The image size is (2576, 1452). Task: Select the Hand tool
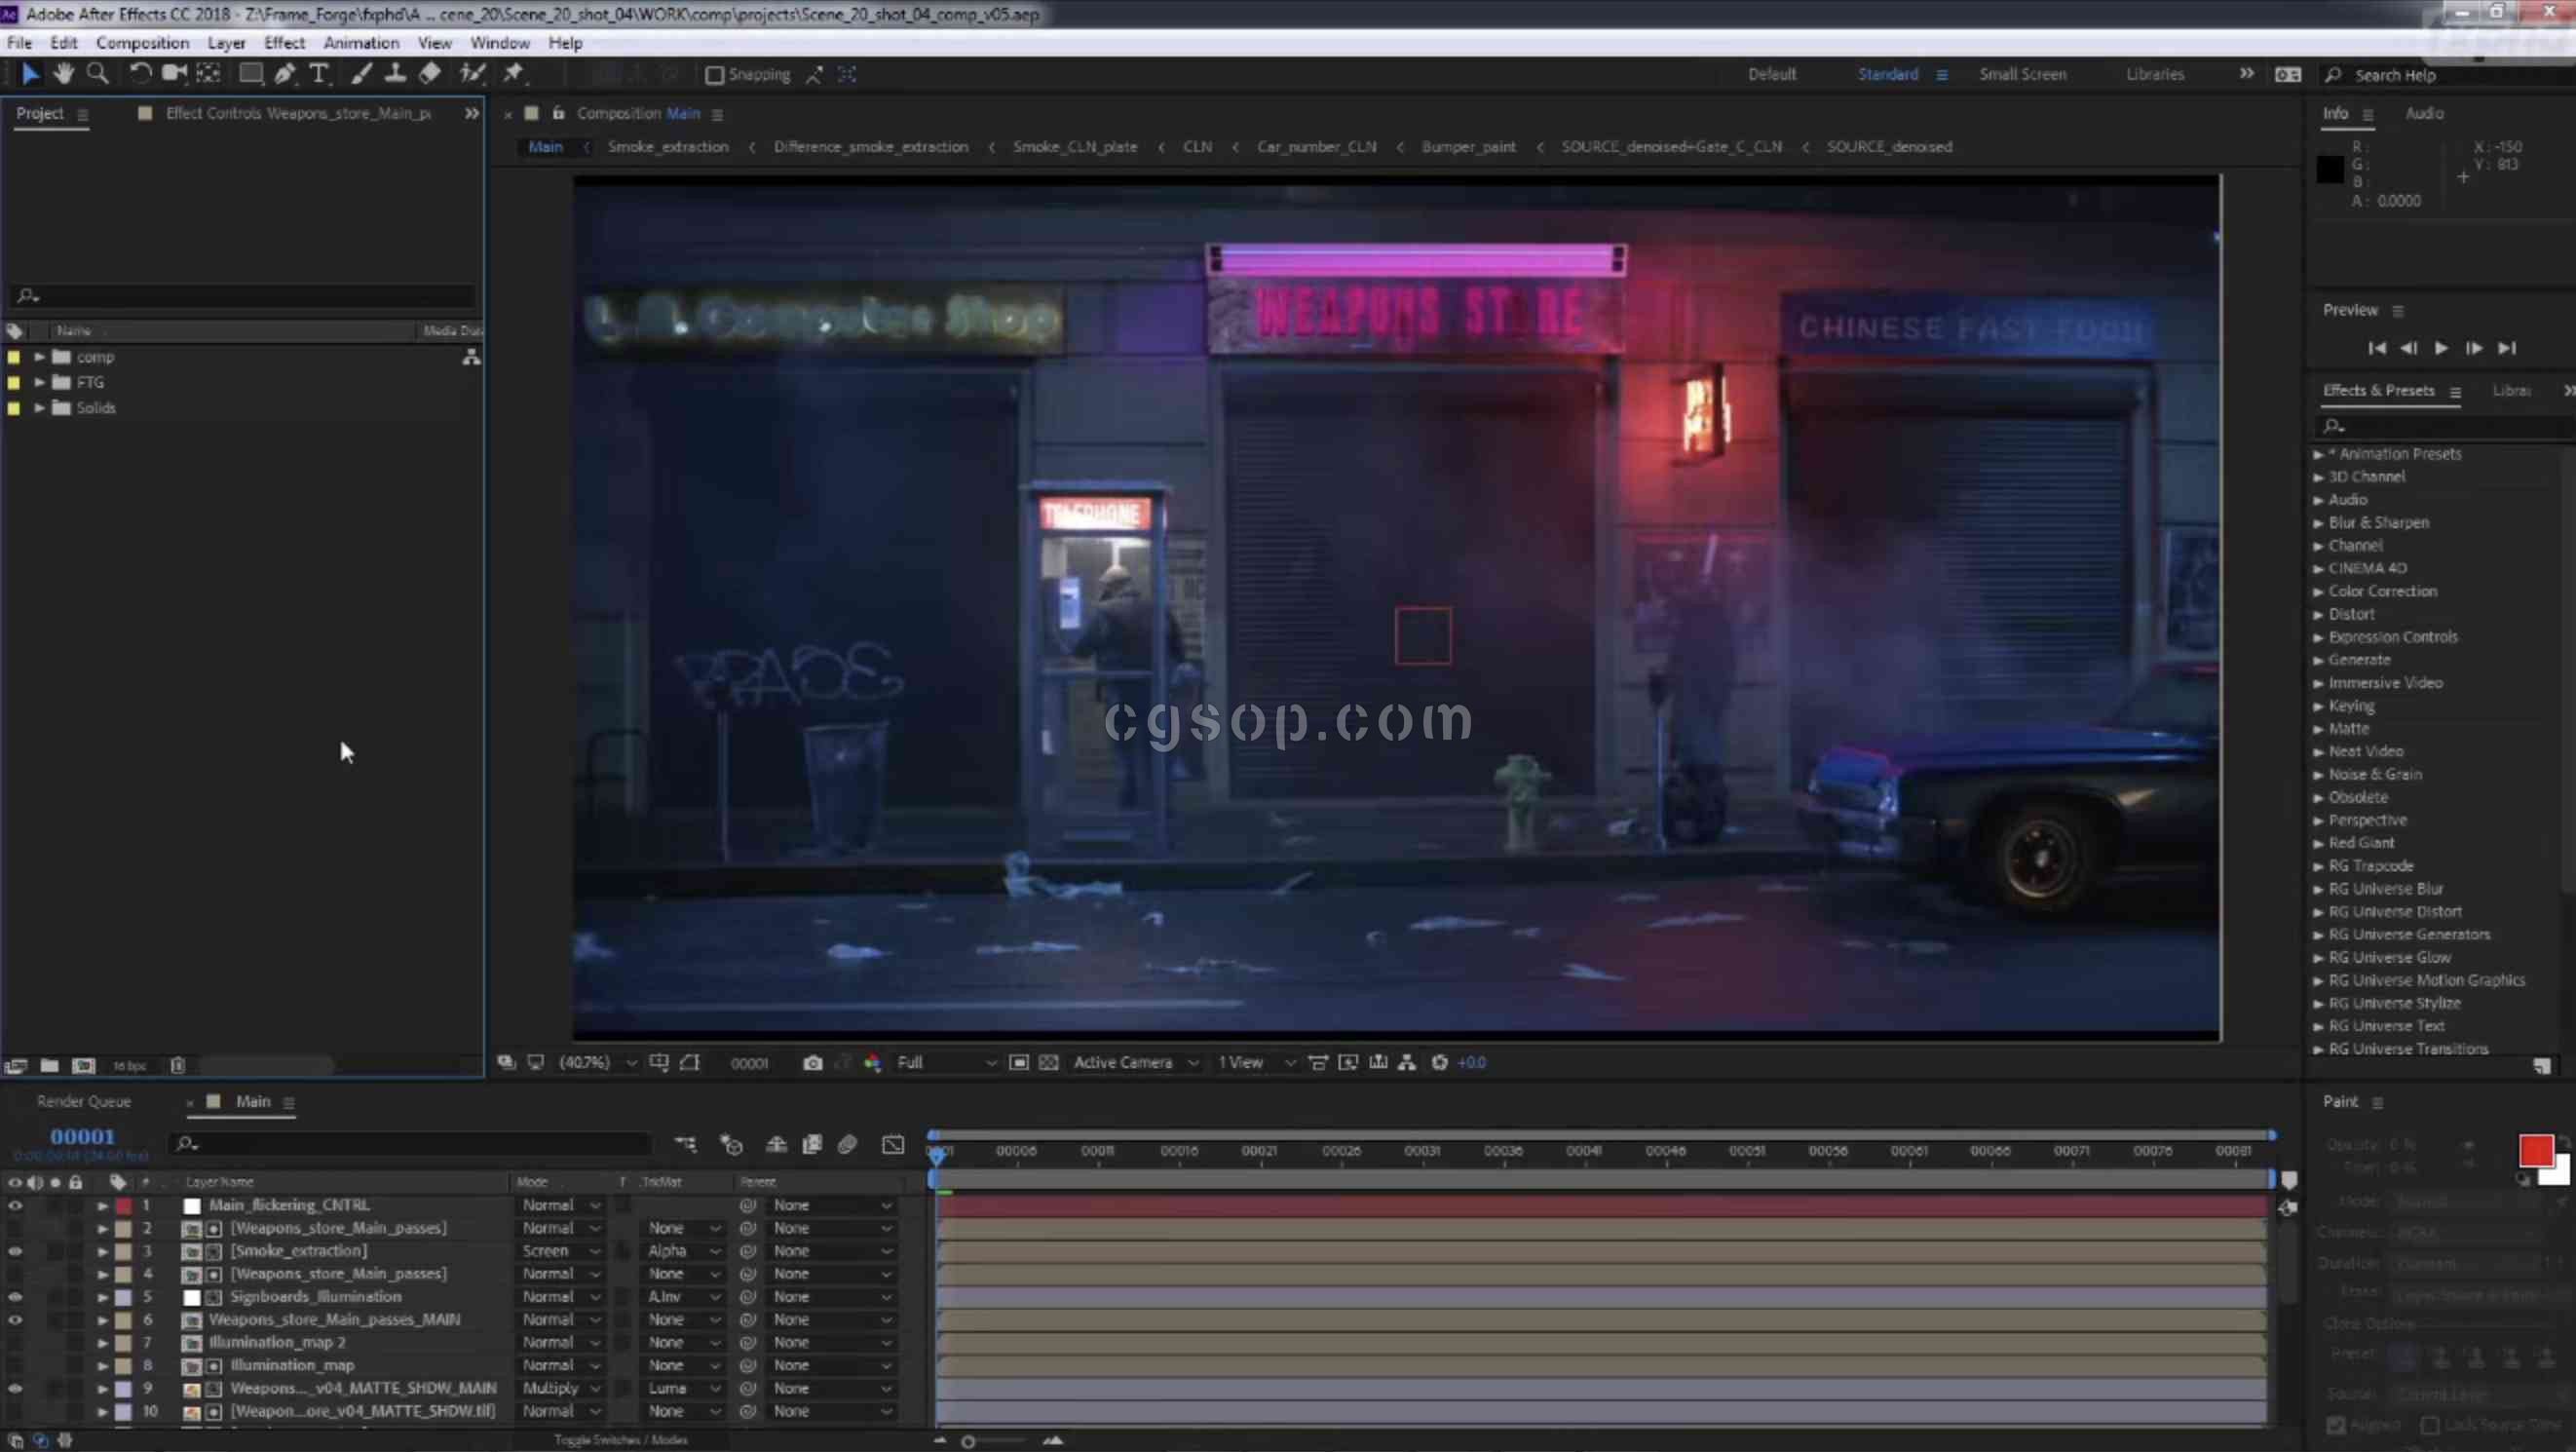[x=63, y=73]
